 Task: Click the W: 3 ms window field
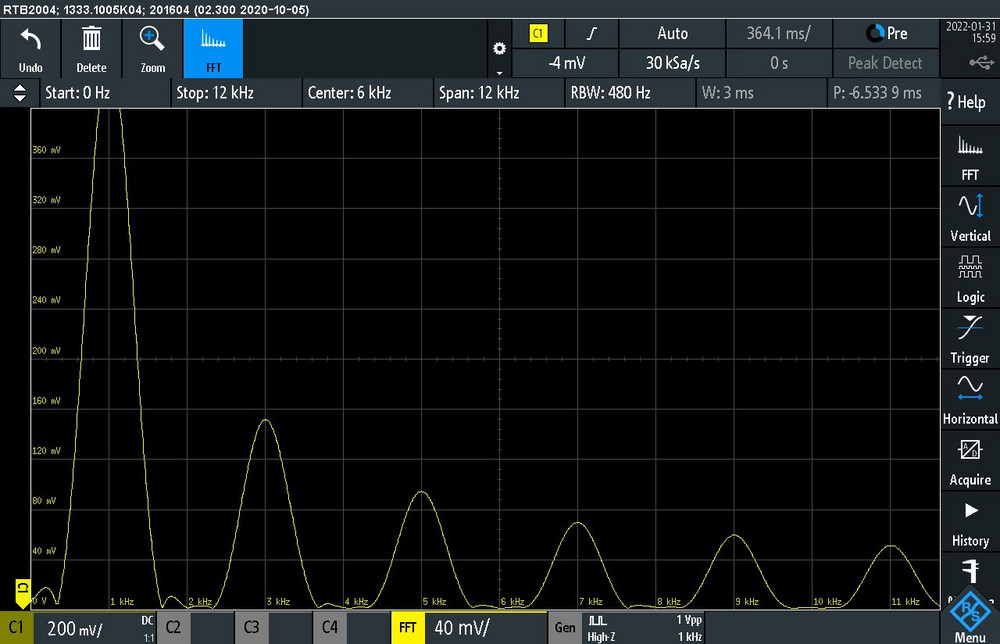pyautogui.click(x=761, y=93)
